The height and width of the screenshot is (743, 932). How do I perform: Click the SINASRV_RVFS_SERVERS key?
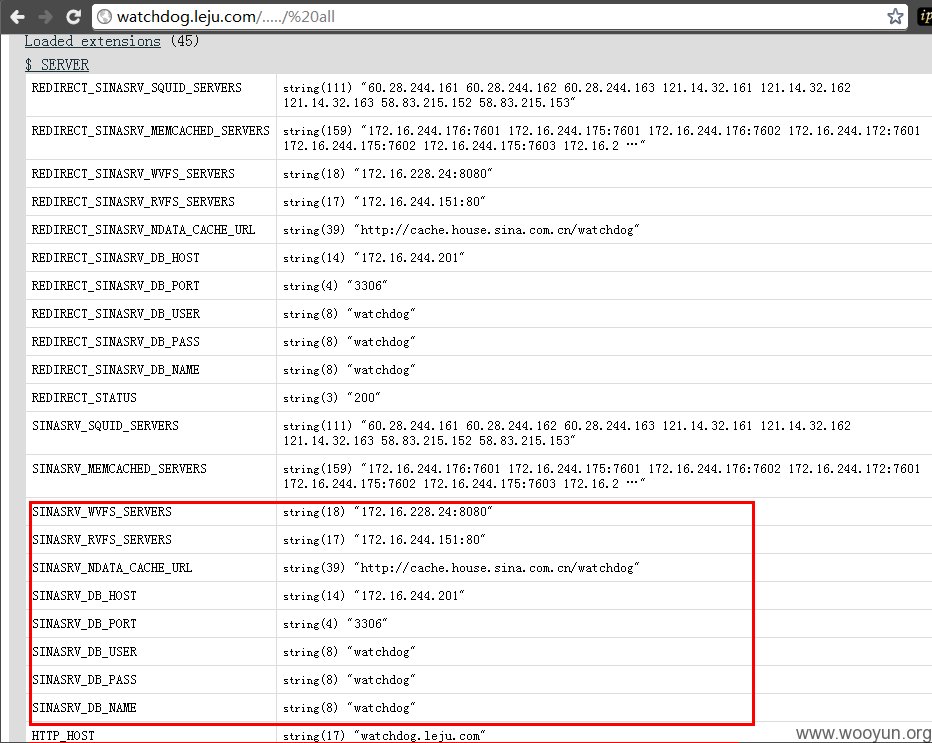point(102,540)
